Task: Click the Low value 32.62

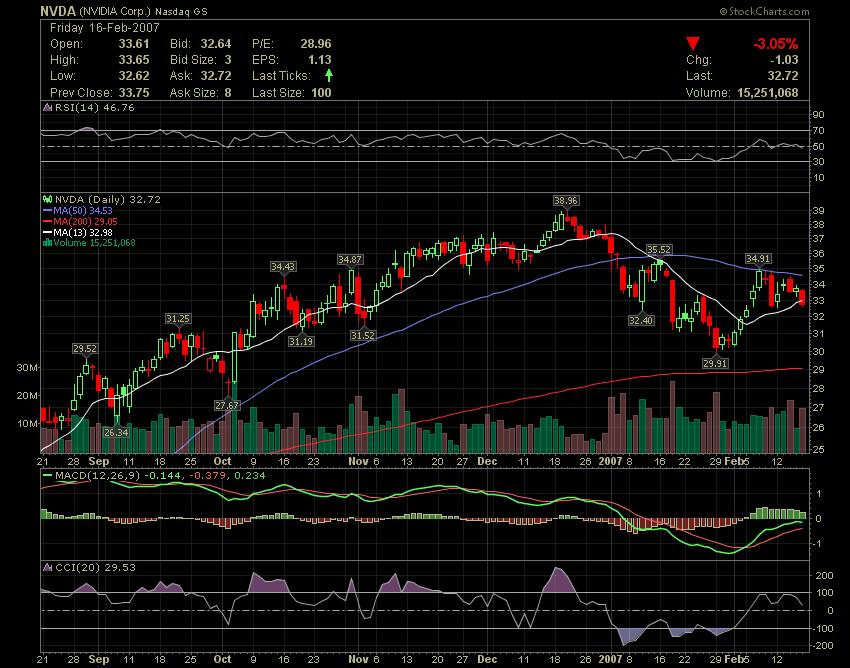Action: pos(134,76)
